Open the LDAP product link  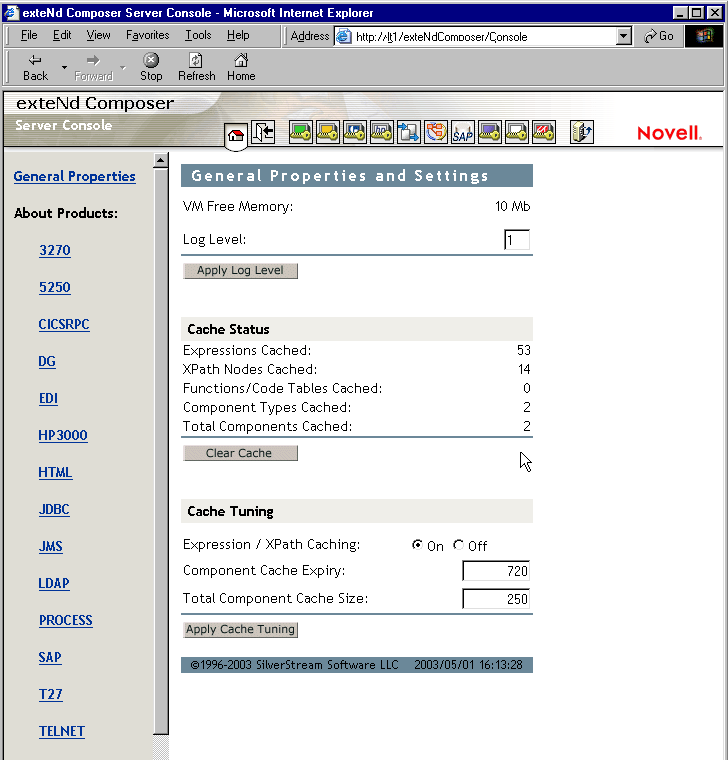coord(54,583)
